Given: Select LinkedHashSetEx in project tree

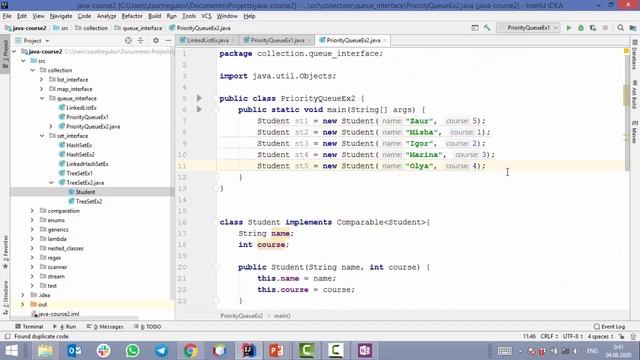Looking at the screenshot, I should click(x=87, y=164).
